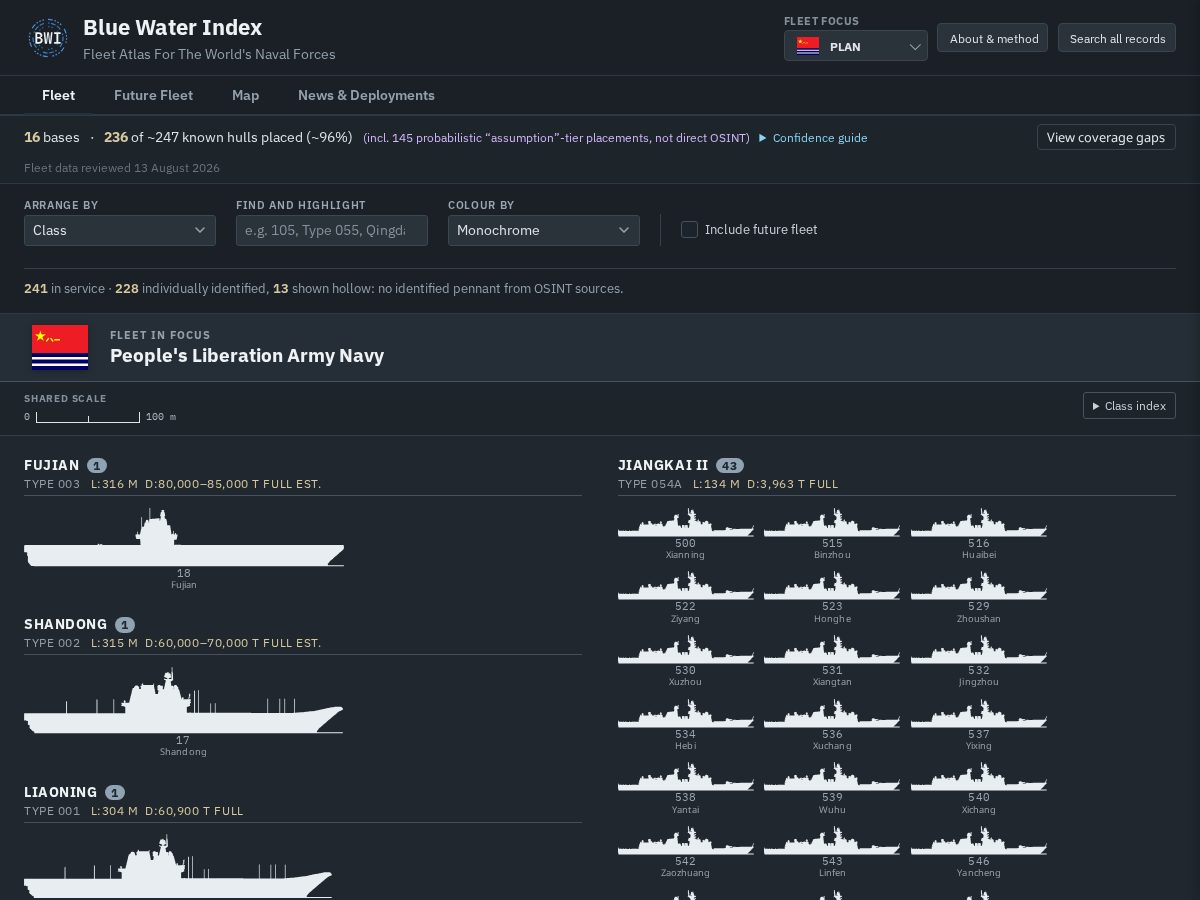Click the LIAONING class heading

point(61,792)
